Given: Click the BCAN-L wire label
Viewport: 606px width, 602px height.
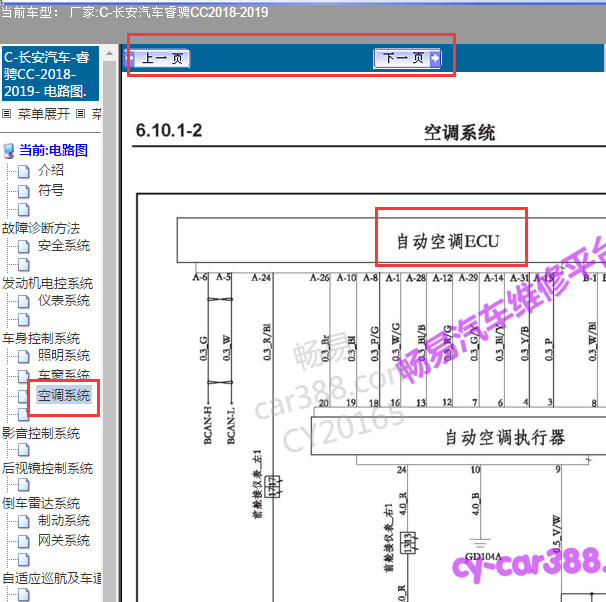Looking at the screenshot, I should click(x=231, y=425).
